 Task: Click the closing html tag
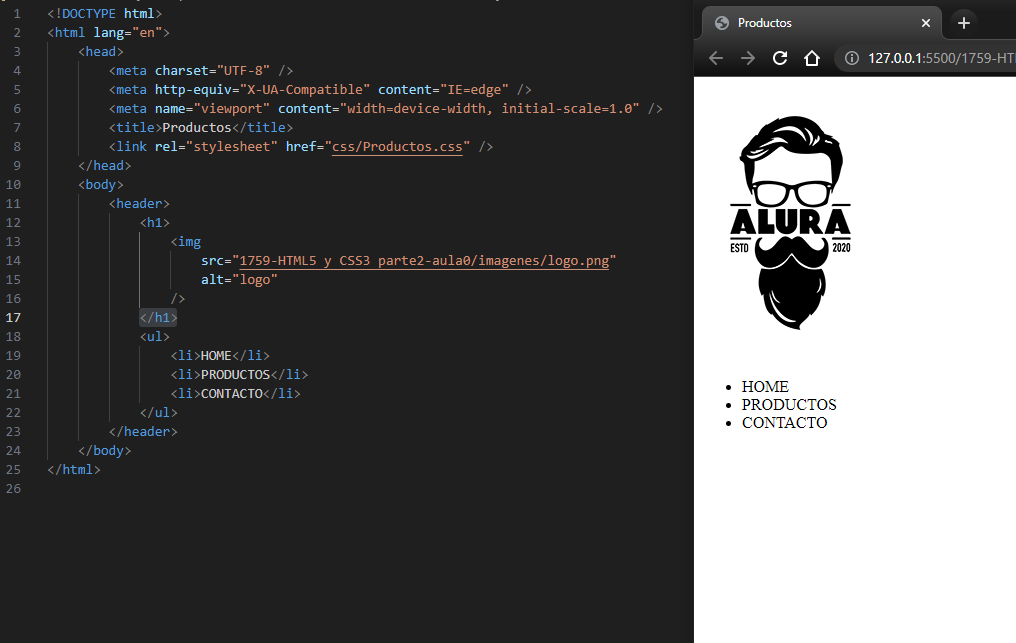click(x=74, y=470)
